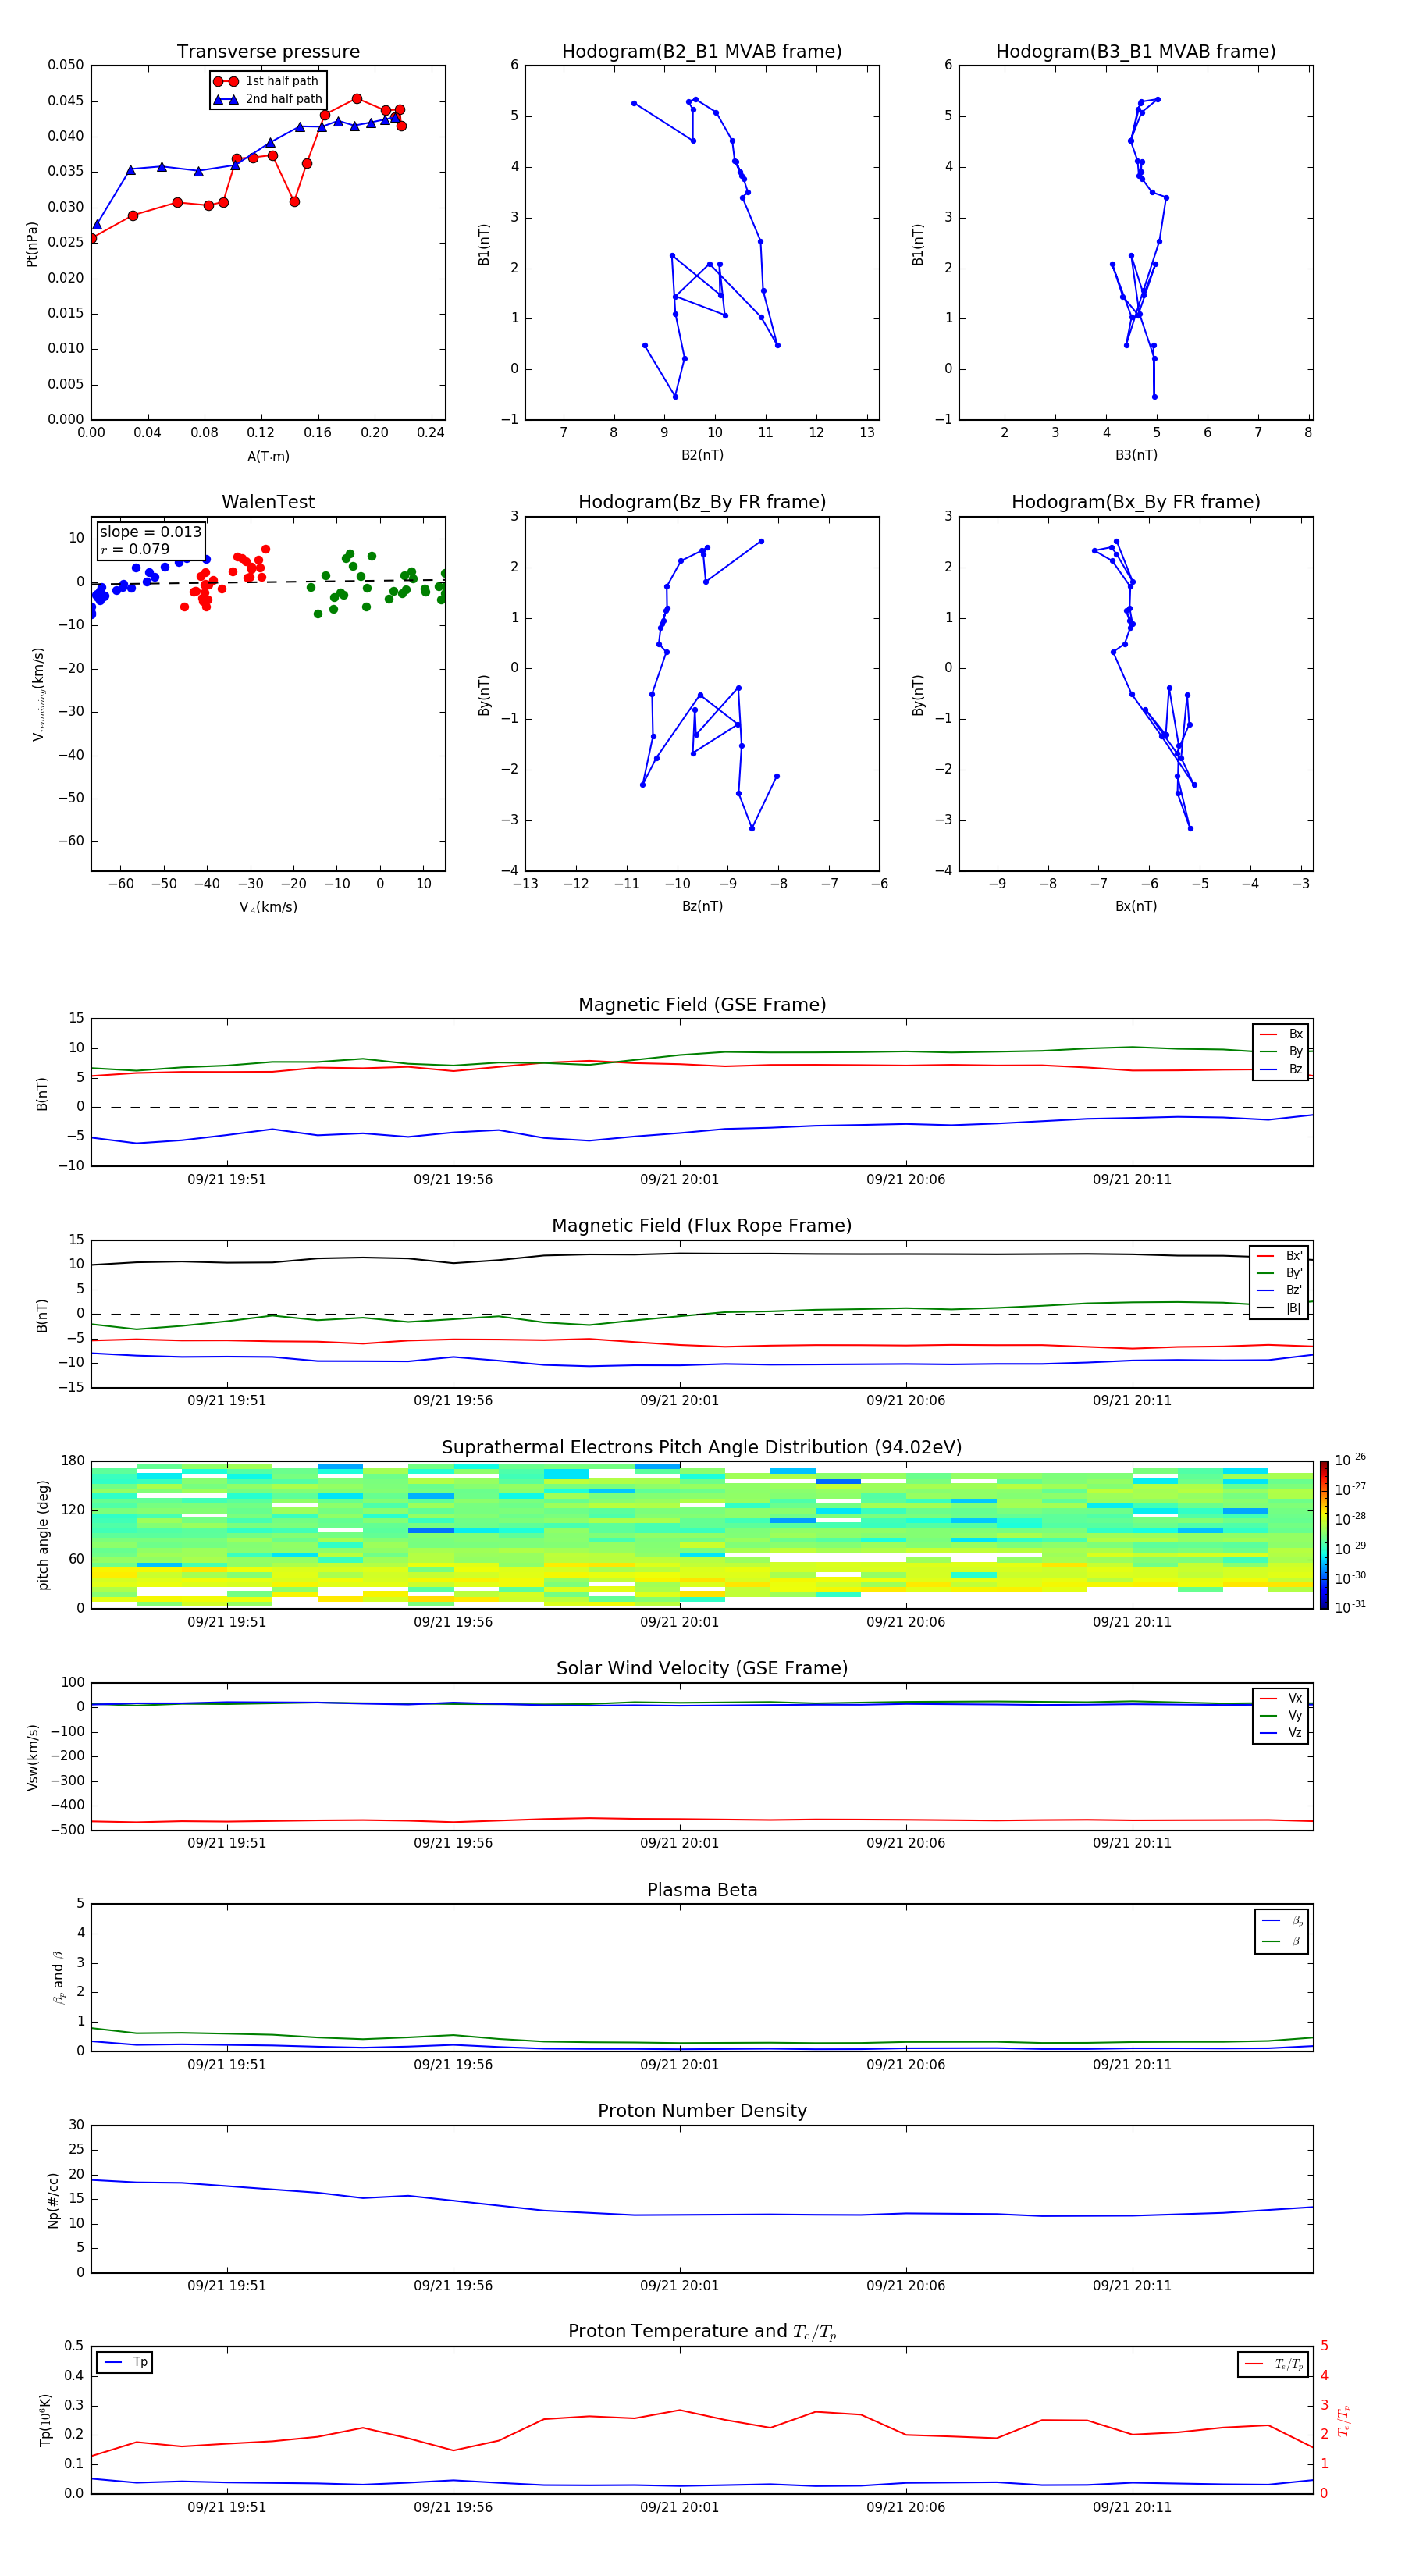1405x2576 pixels.
Task: Click 'Magnetic Field (GSE Frame)' title
Action: coord(702,1004)
